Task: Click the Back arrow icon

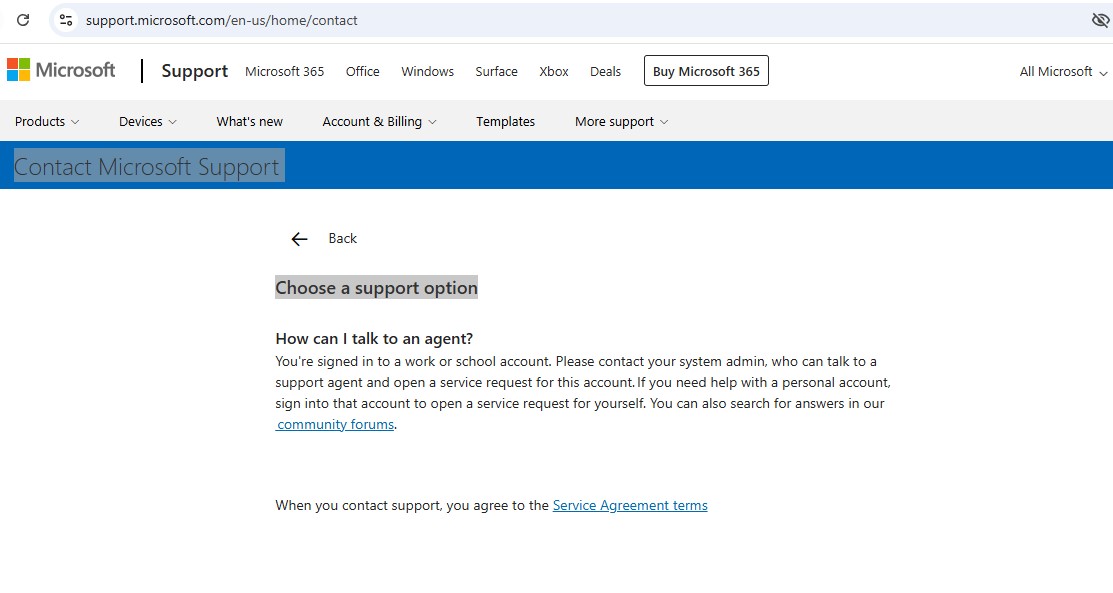Action: pyautogui.click(x=300, y=239)
